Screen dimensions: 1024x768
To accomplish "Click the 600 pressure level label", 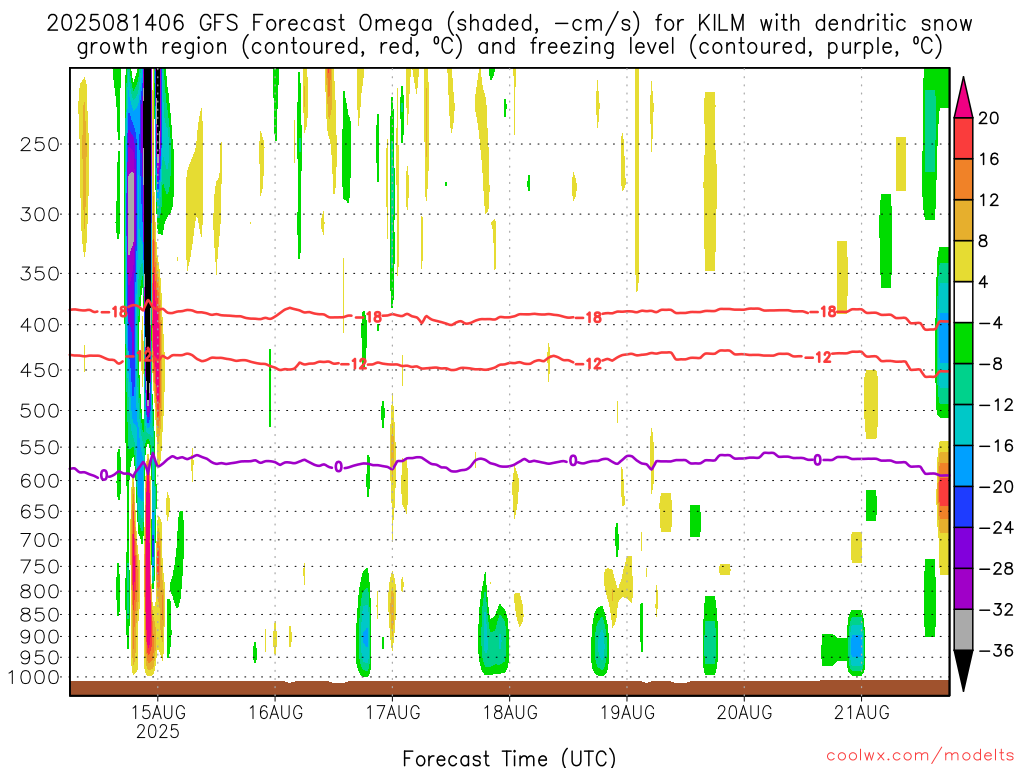I will pos(40,481).
